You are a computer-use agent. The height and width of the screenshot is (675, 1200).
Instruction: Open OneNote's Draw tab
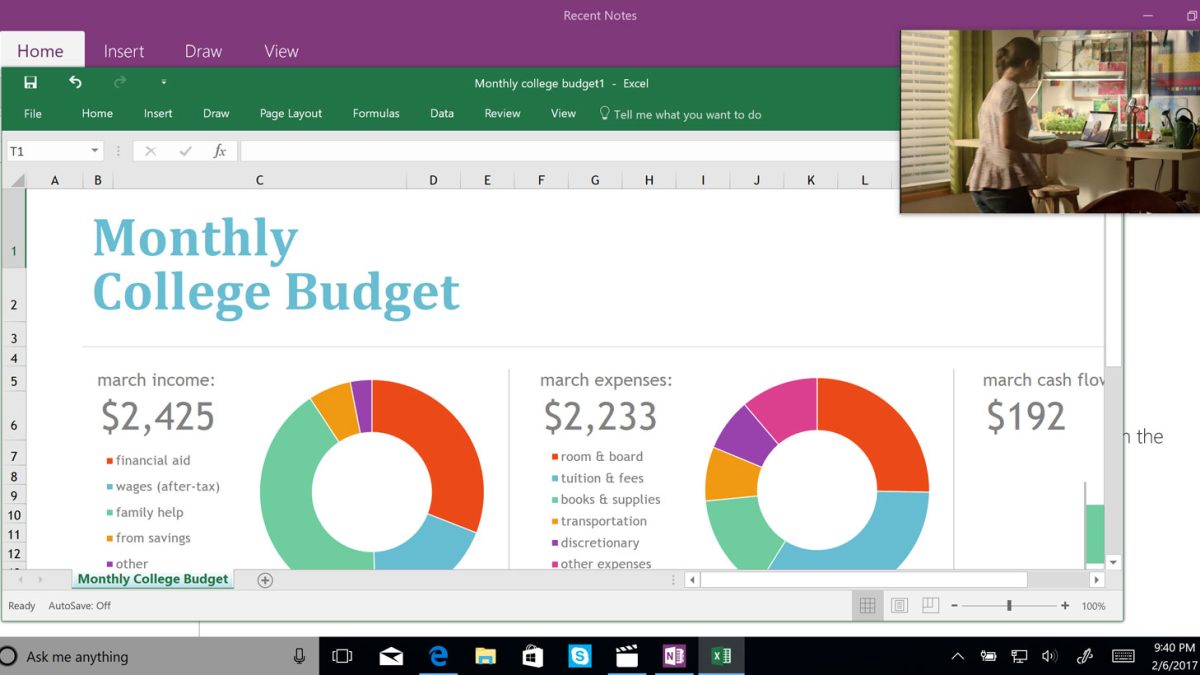[x=203, y=51]
